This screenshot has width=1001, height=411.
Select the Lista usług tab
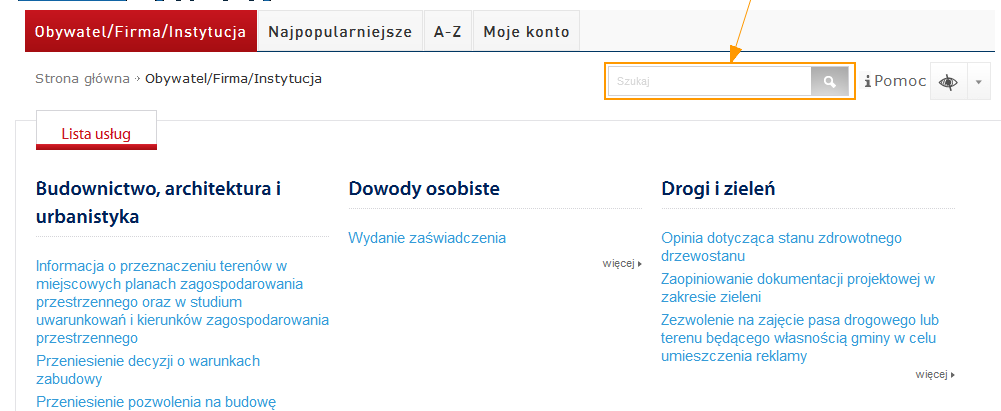point(96,133)
